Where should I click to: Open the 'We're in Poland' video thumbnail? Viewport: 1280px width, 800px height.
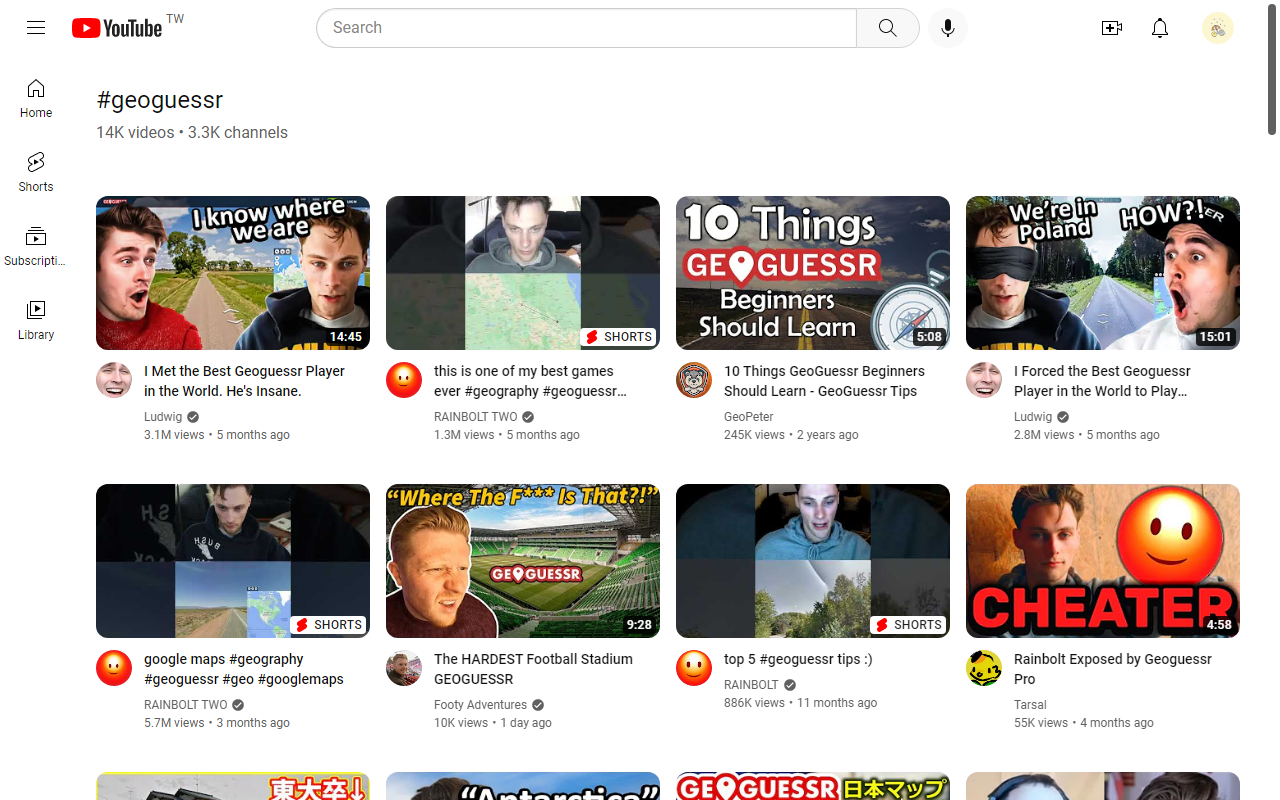(1103, 273)
